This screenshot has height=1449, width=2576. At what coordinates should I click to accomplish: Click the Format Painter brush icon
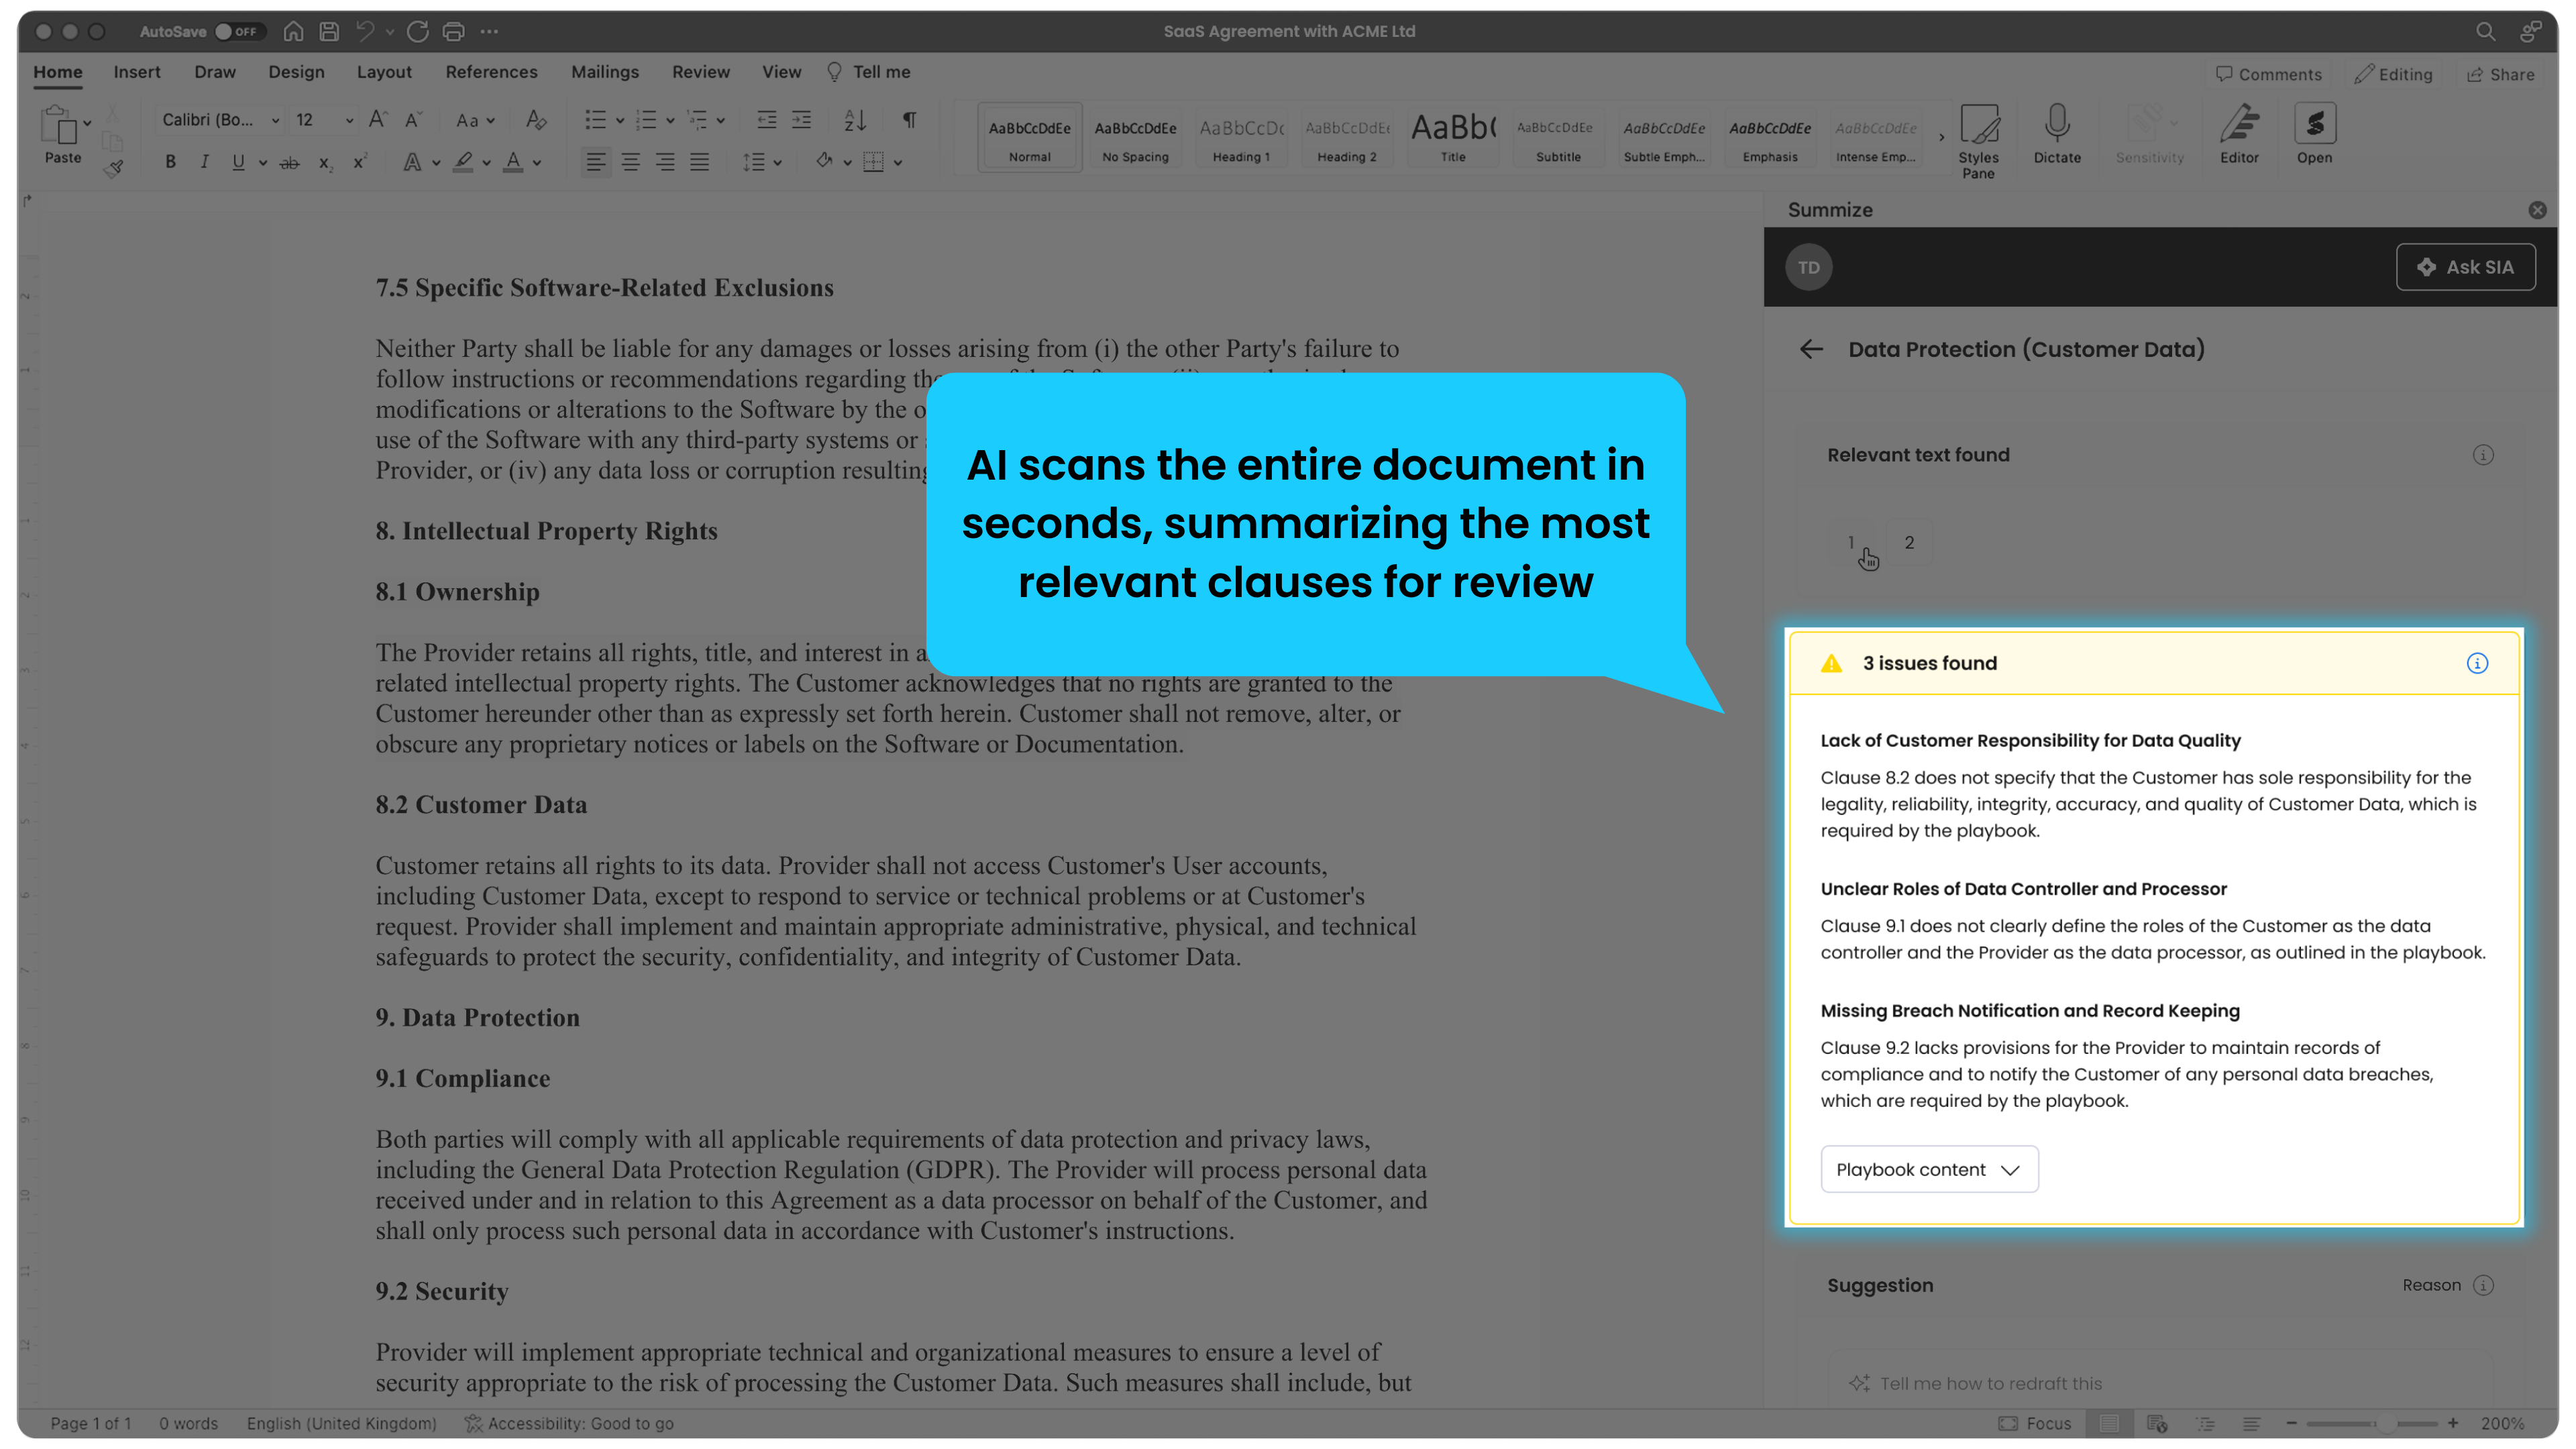coord(114,168)
